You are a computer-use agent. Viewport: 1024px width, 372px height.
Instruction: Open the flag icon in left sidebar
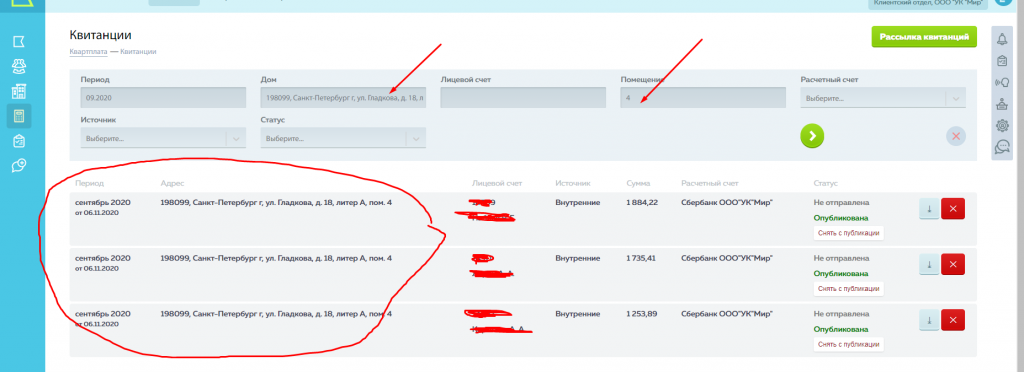coord(19,42)
